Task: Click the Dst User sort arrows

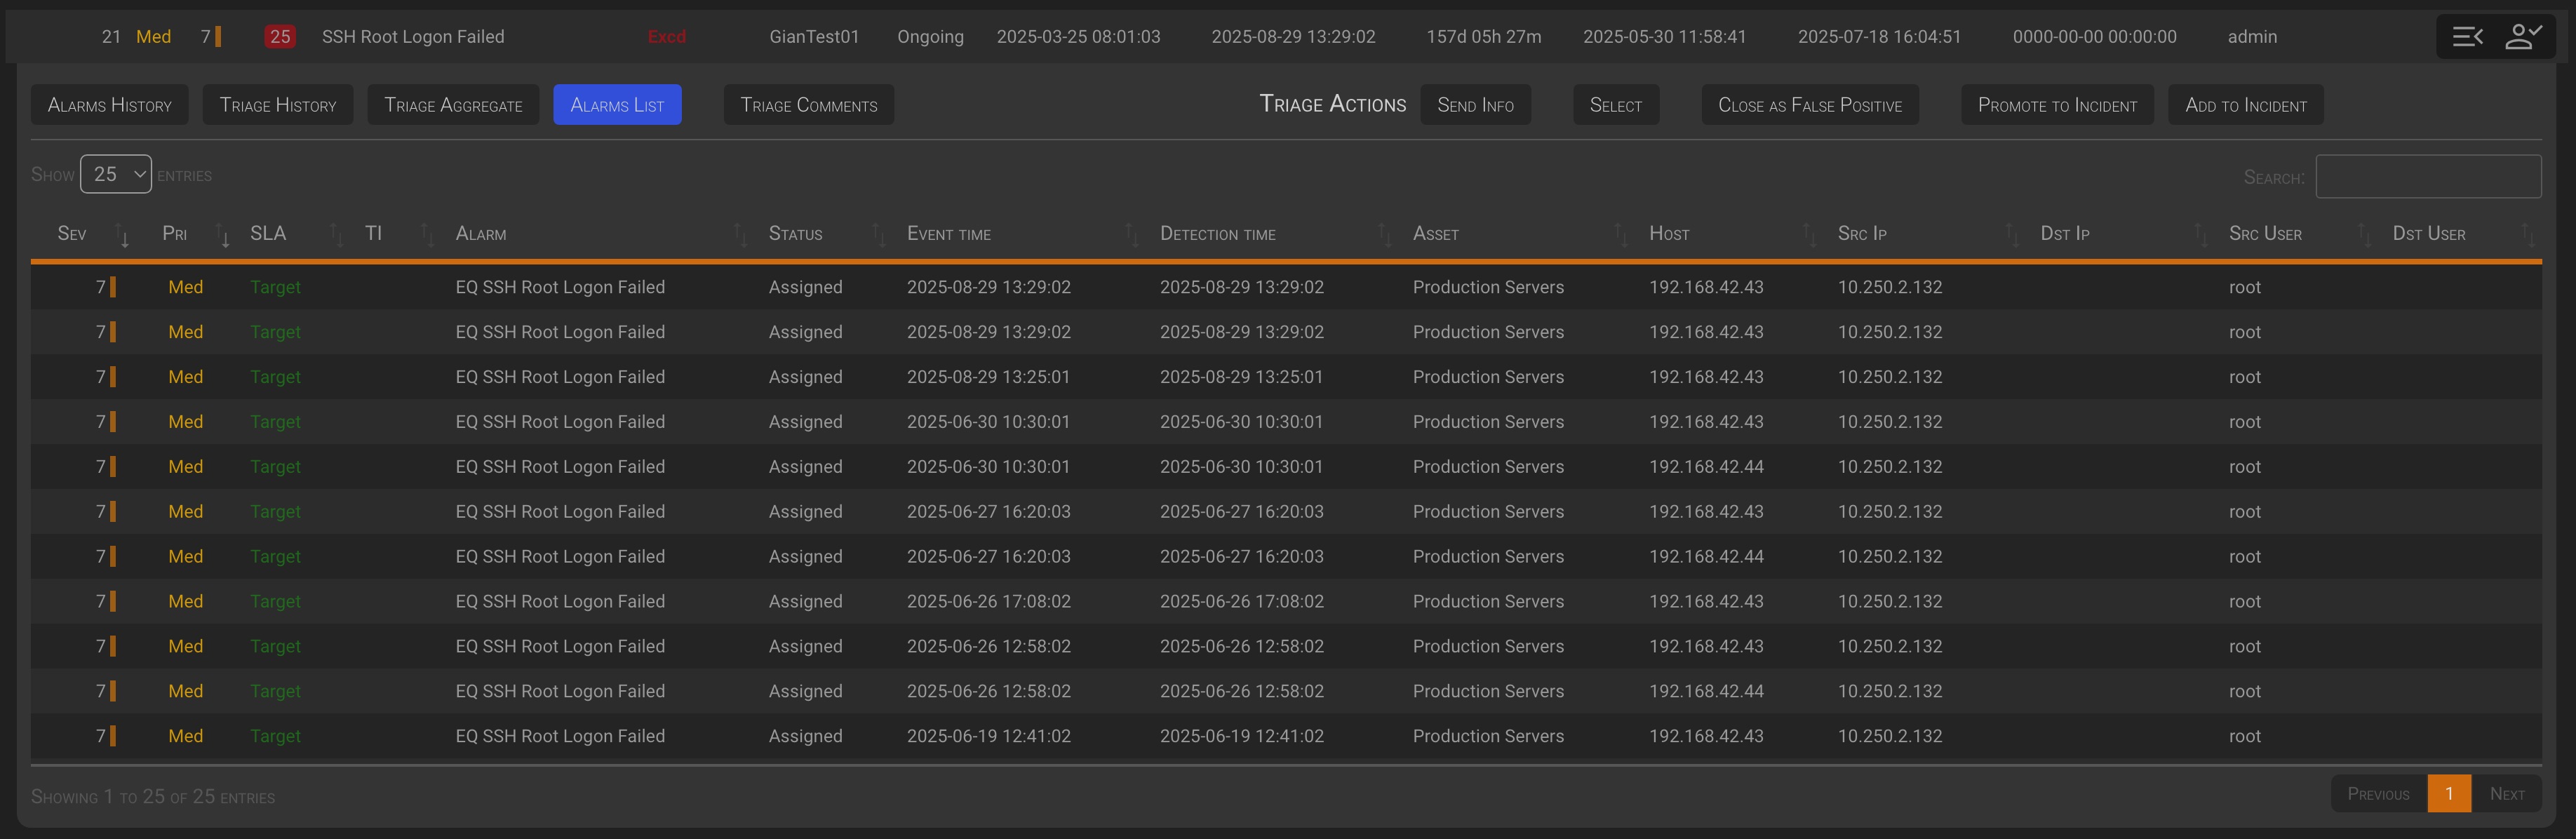Action: point(2527,235)
